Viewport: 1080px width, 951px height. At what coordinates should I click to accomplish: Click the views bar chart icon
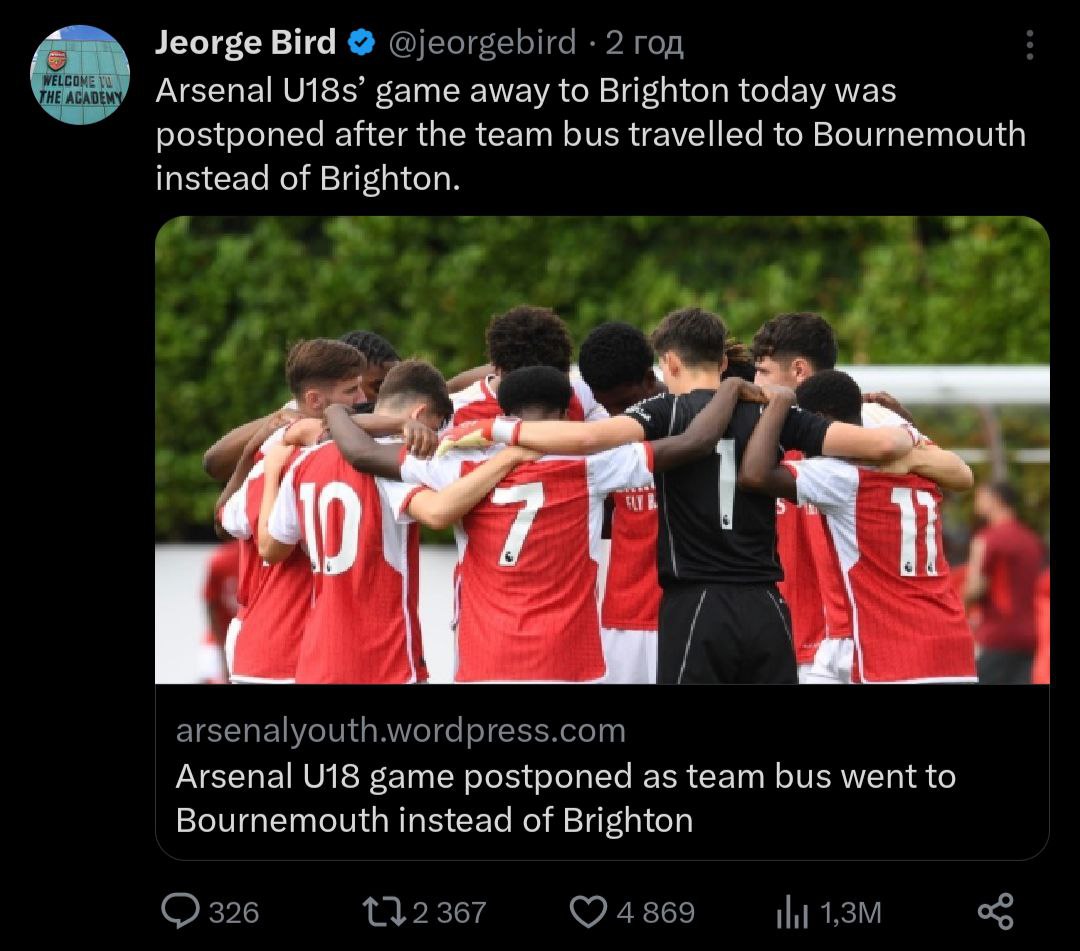coord(792,911)
